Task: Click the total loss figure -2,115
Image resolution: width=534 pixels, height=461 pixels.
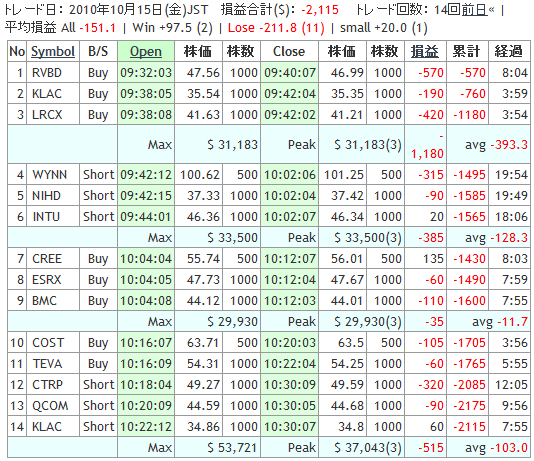Action: 320,10
